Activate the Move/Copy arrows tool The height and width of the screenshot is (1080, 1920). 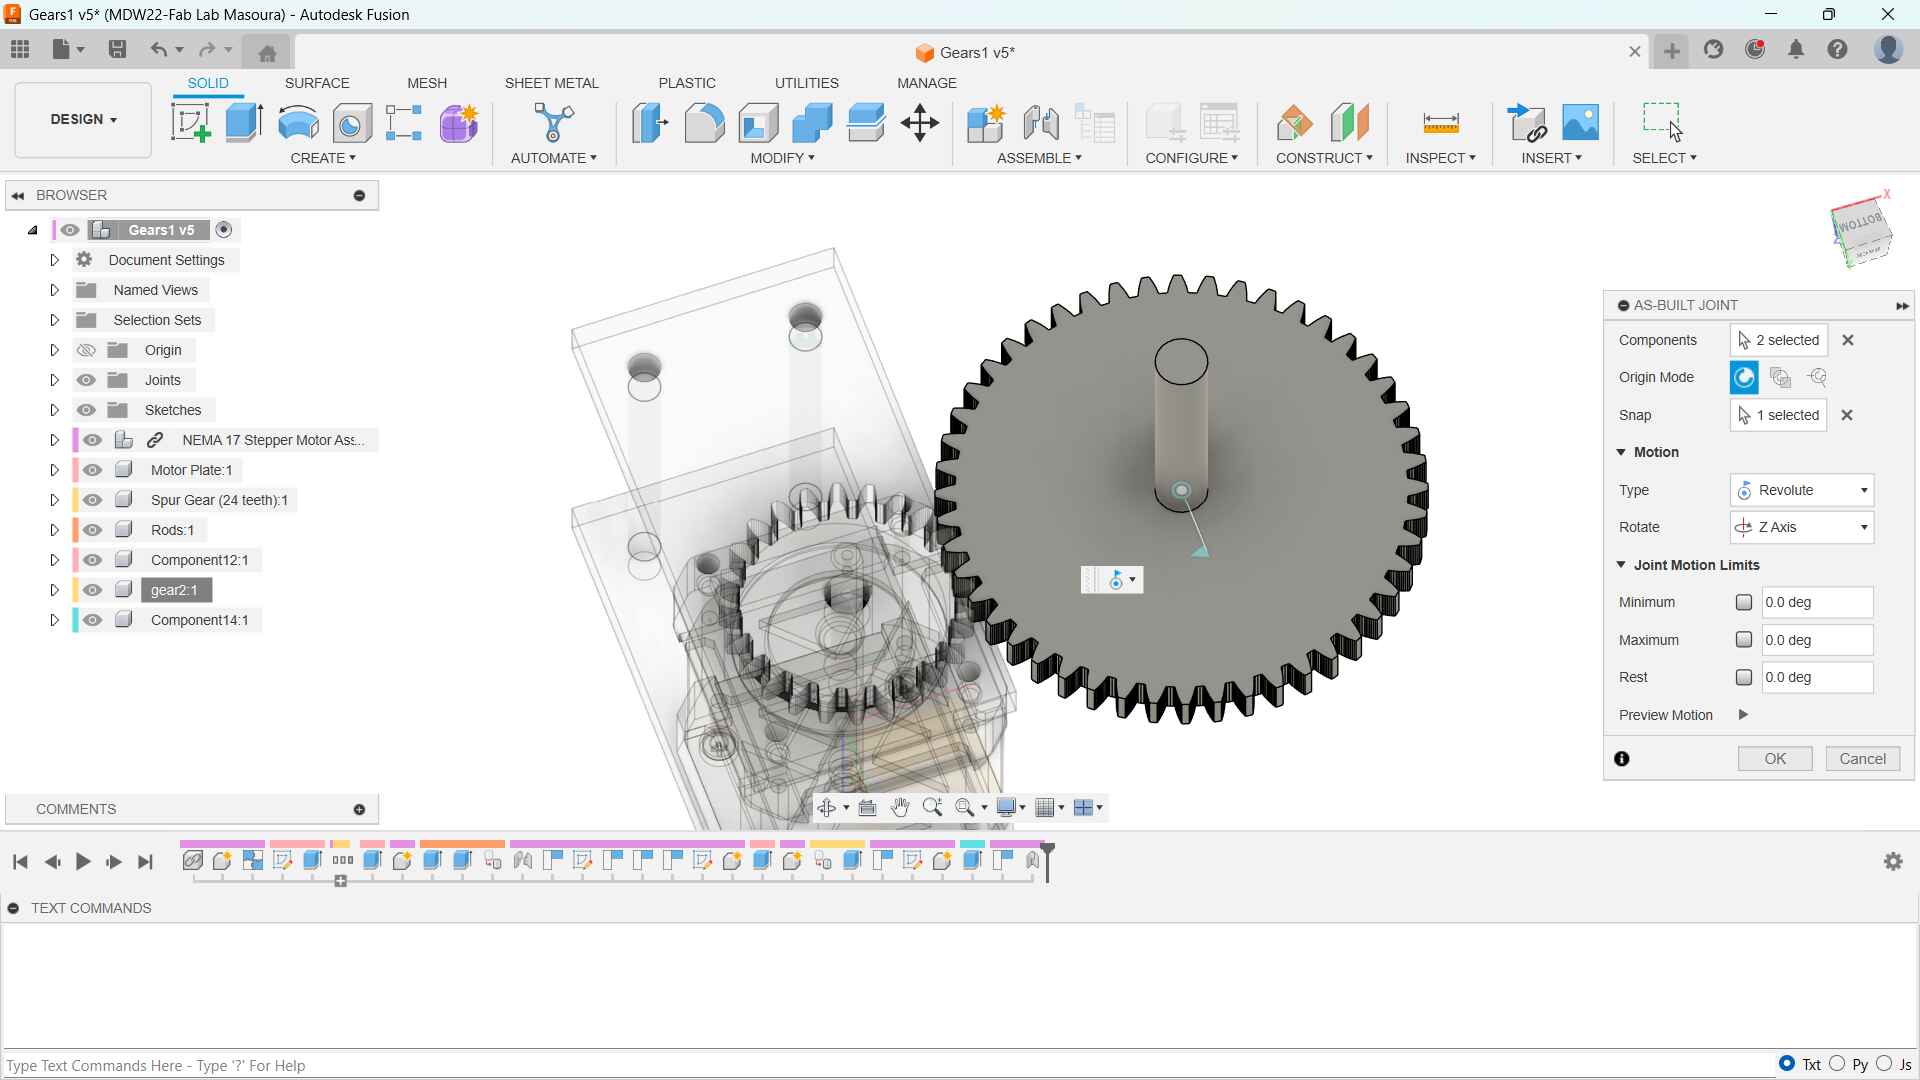click(x=919, y=123)
